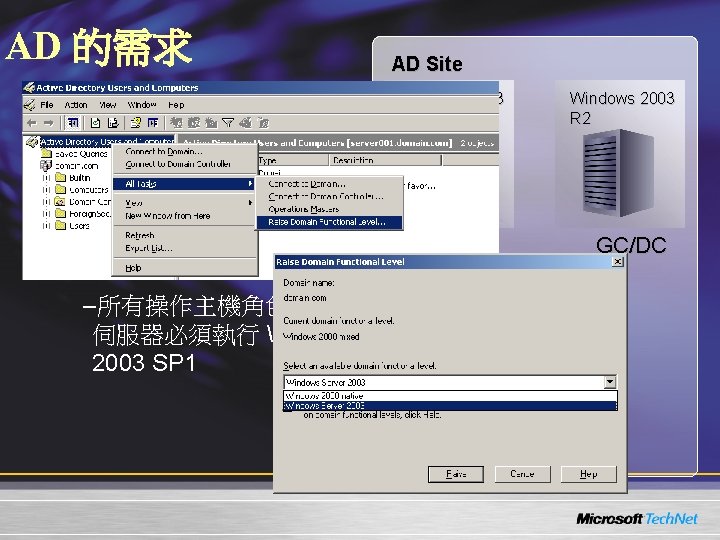Viewport: 720px width, 540px height.
Task: Click the window-pane icon right of Help icon
Action: coord(152,123)
